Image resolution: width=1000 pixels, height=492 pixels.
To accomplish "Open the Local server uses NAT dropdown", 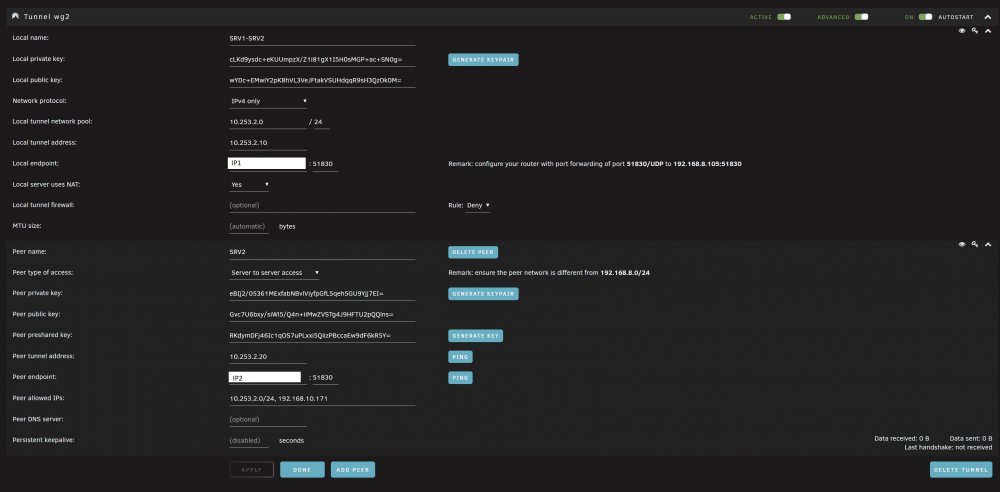I will (249, 184).
